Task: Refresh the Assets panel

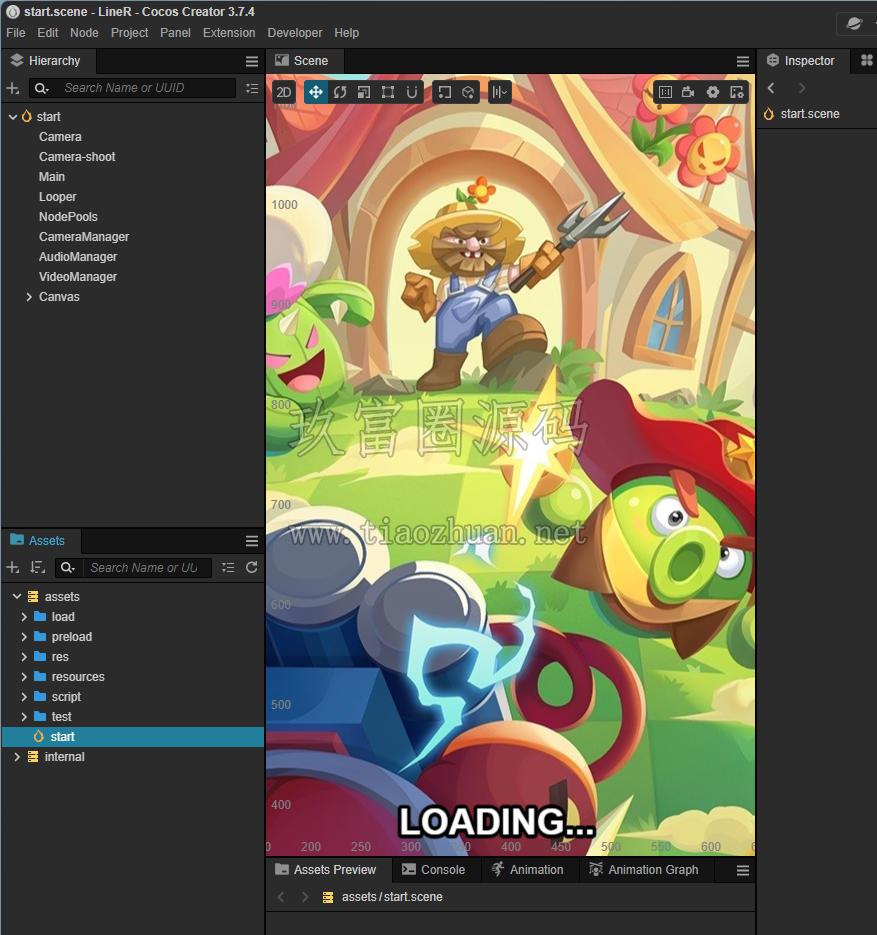Action: click(x=252, y=568)
